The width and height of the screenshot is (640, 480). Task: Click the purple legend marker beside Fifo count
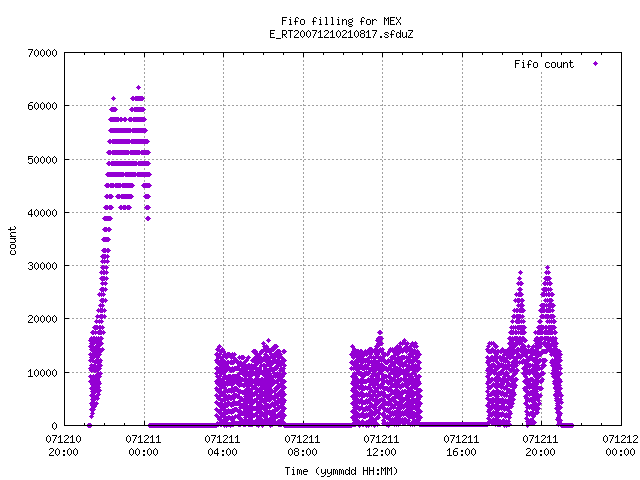point(596,64)
